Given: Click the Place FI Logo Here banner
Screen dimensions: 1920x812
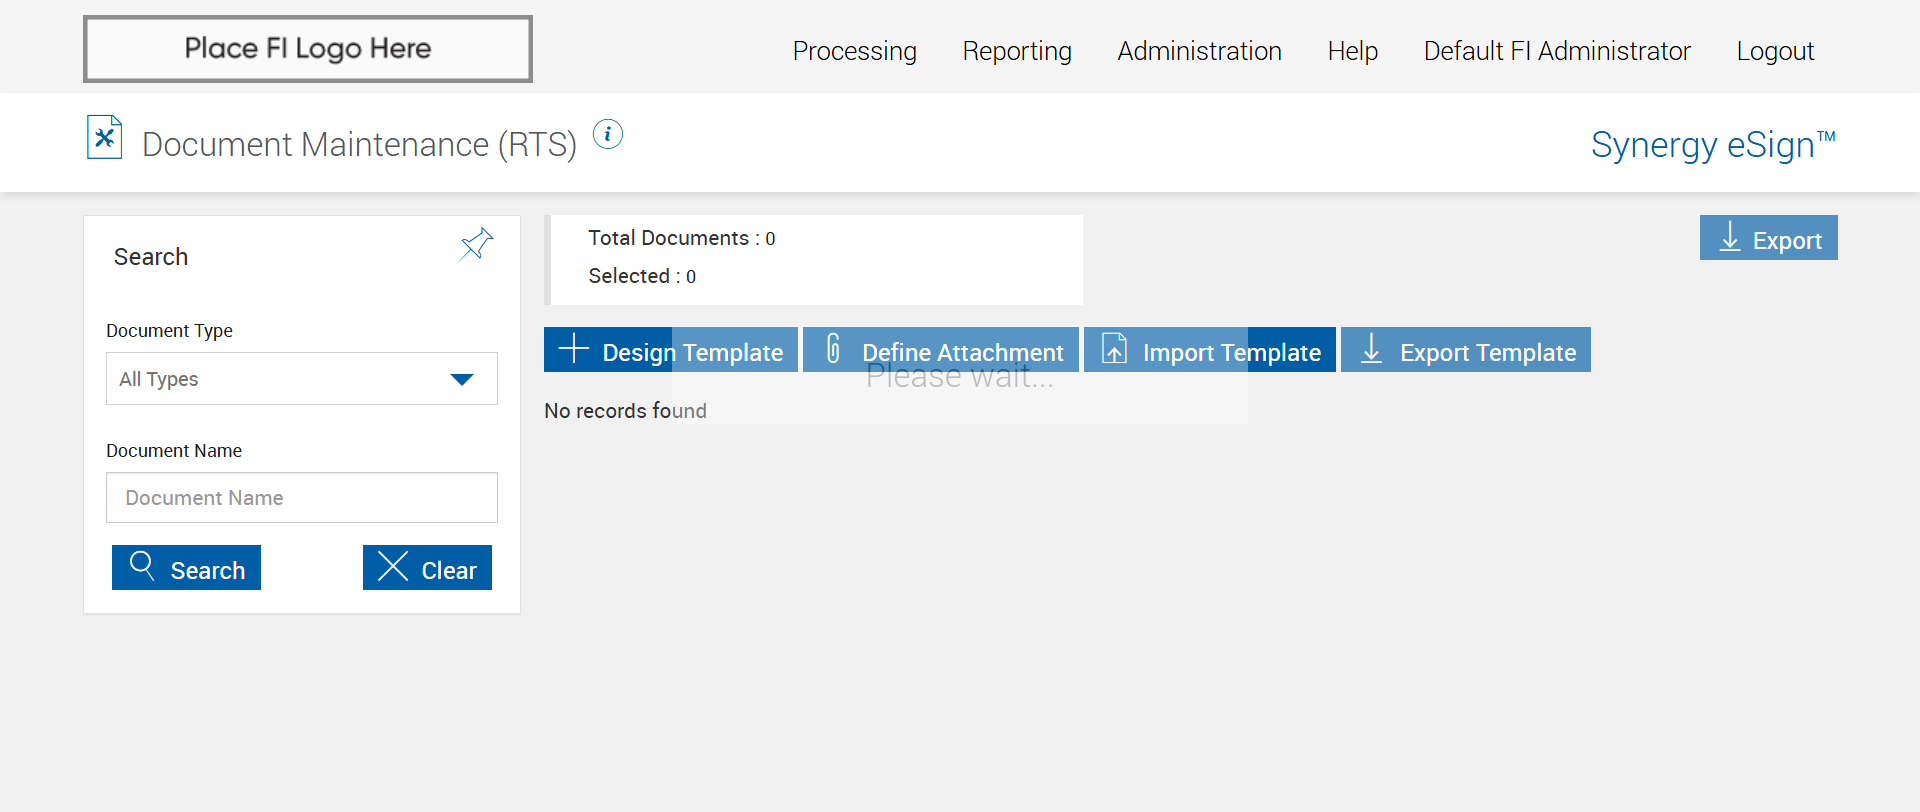Looking at the screenshot, I should click(308, 49).
